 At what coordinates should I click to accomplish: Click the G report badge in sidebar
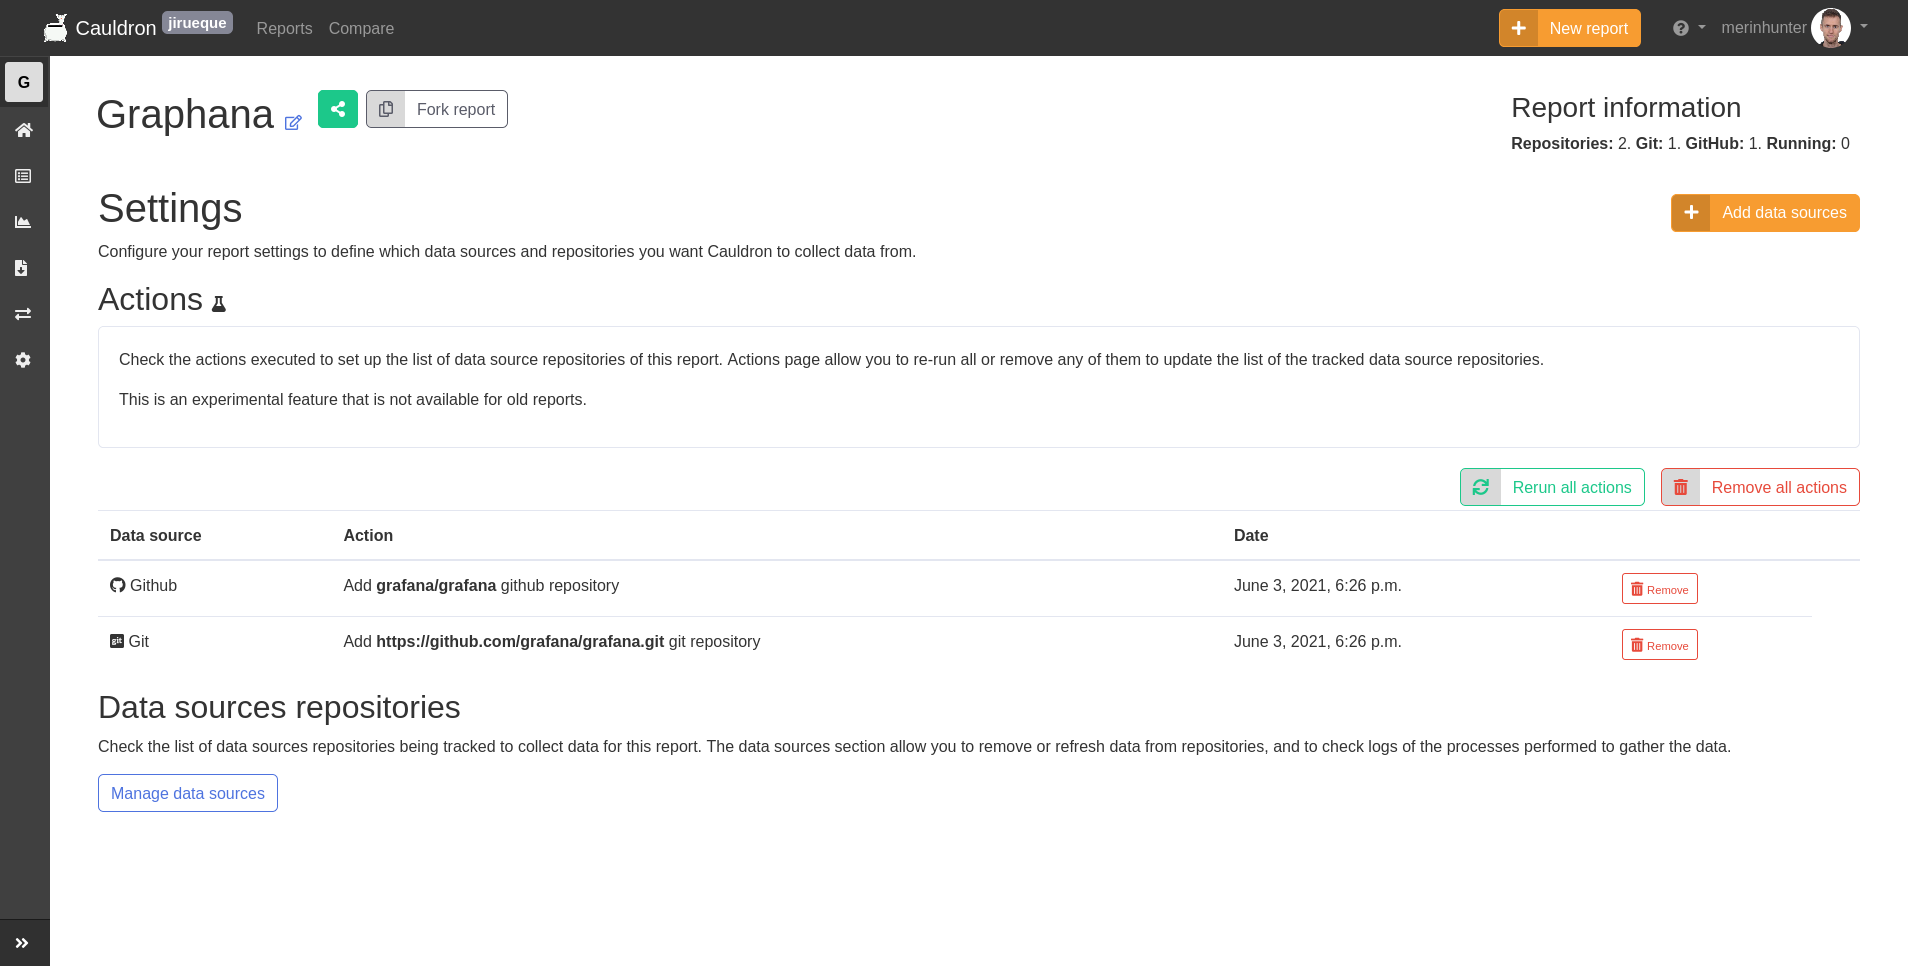coord(24,82)
